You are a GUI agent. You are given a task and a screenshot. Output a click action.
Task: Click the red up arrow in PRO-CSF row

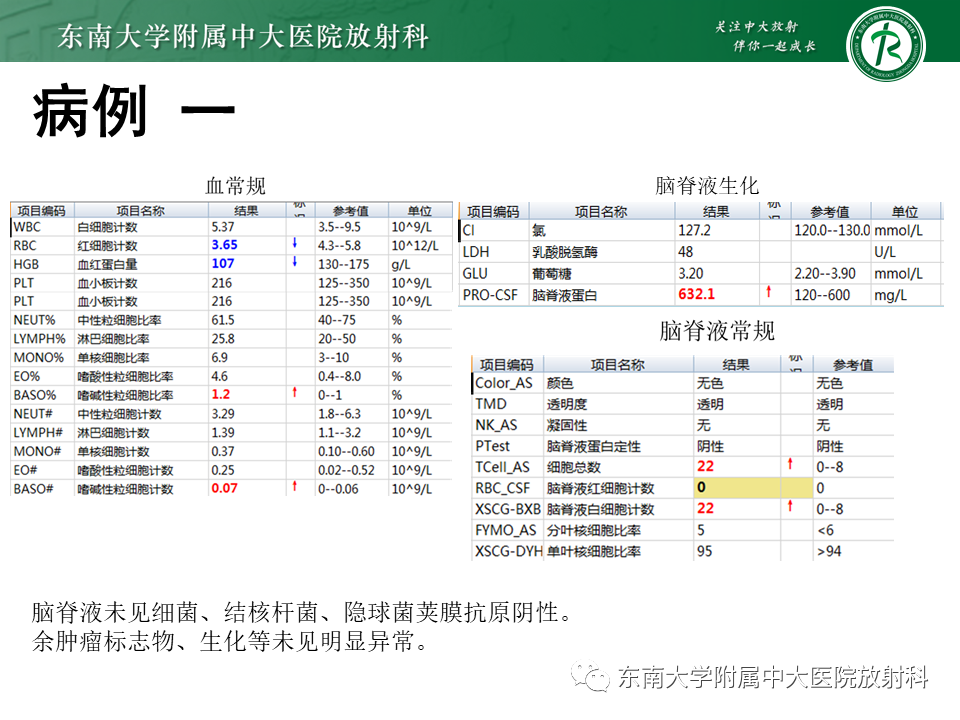pyautogui.click(x=768, y=292)
